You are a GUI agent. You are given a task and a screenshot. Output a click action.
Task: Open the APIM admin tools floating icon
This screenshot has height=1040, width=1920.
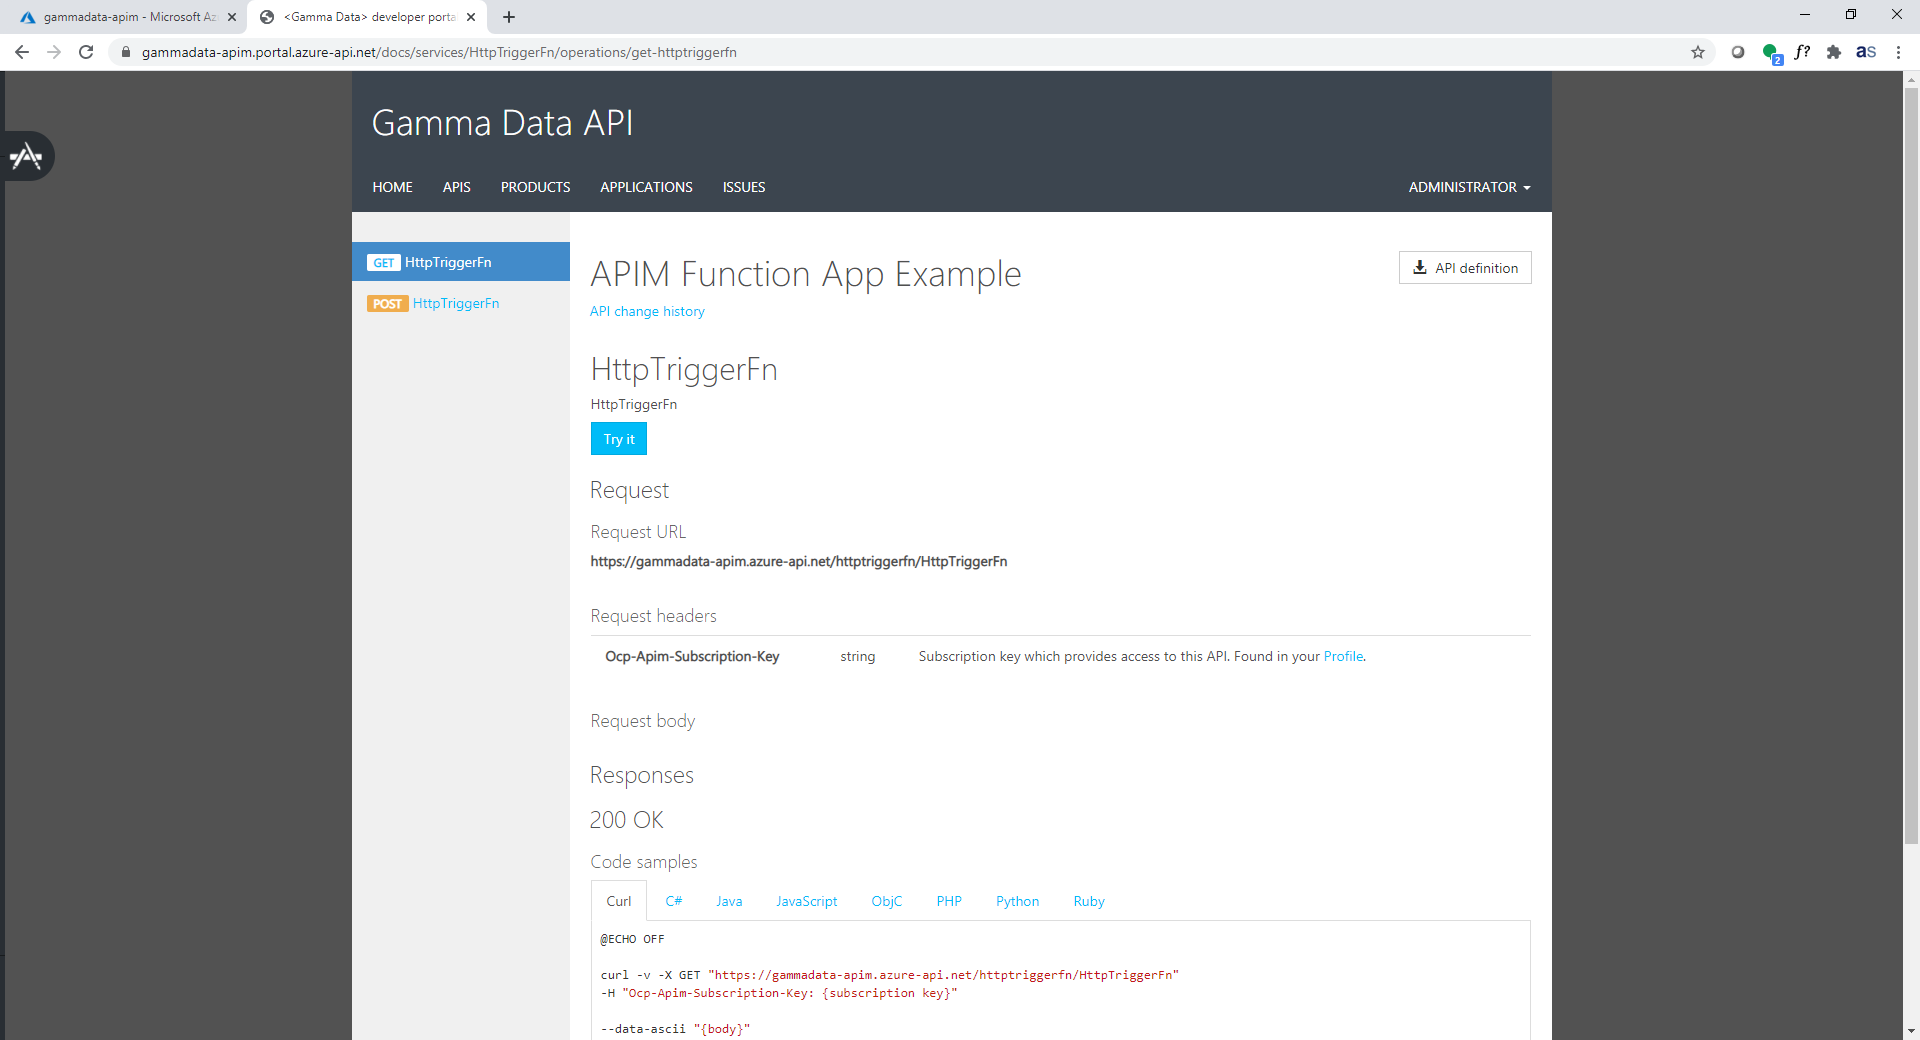pyautogui.click(x=27, y=156)
